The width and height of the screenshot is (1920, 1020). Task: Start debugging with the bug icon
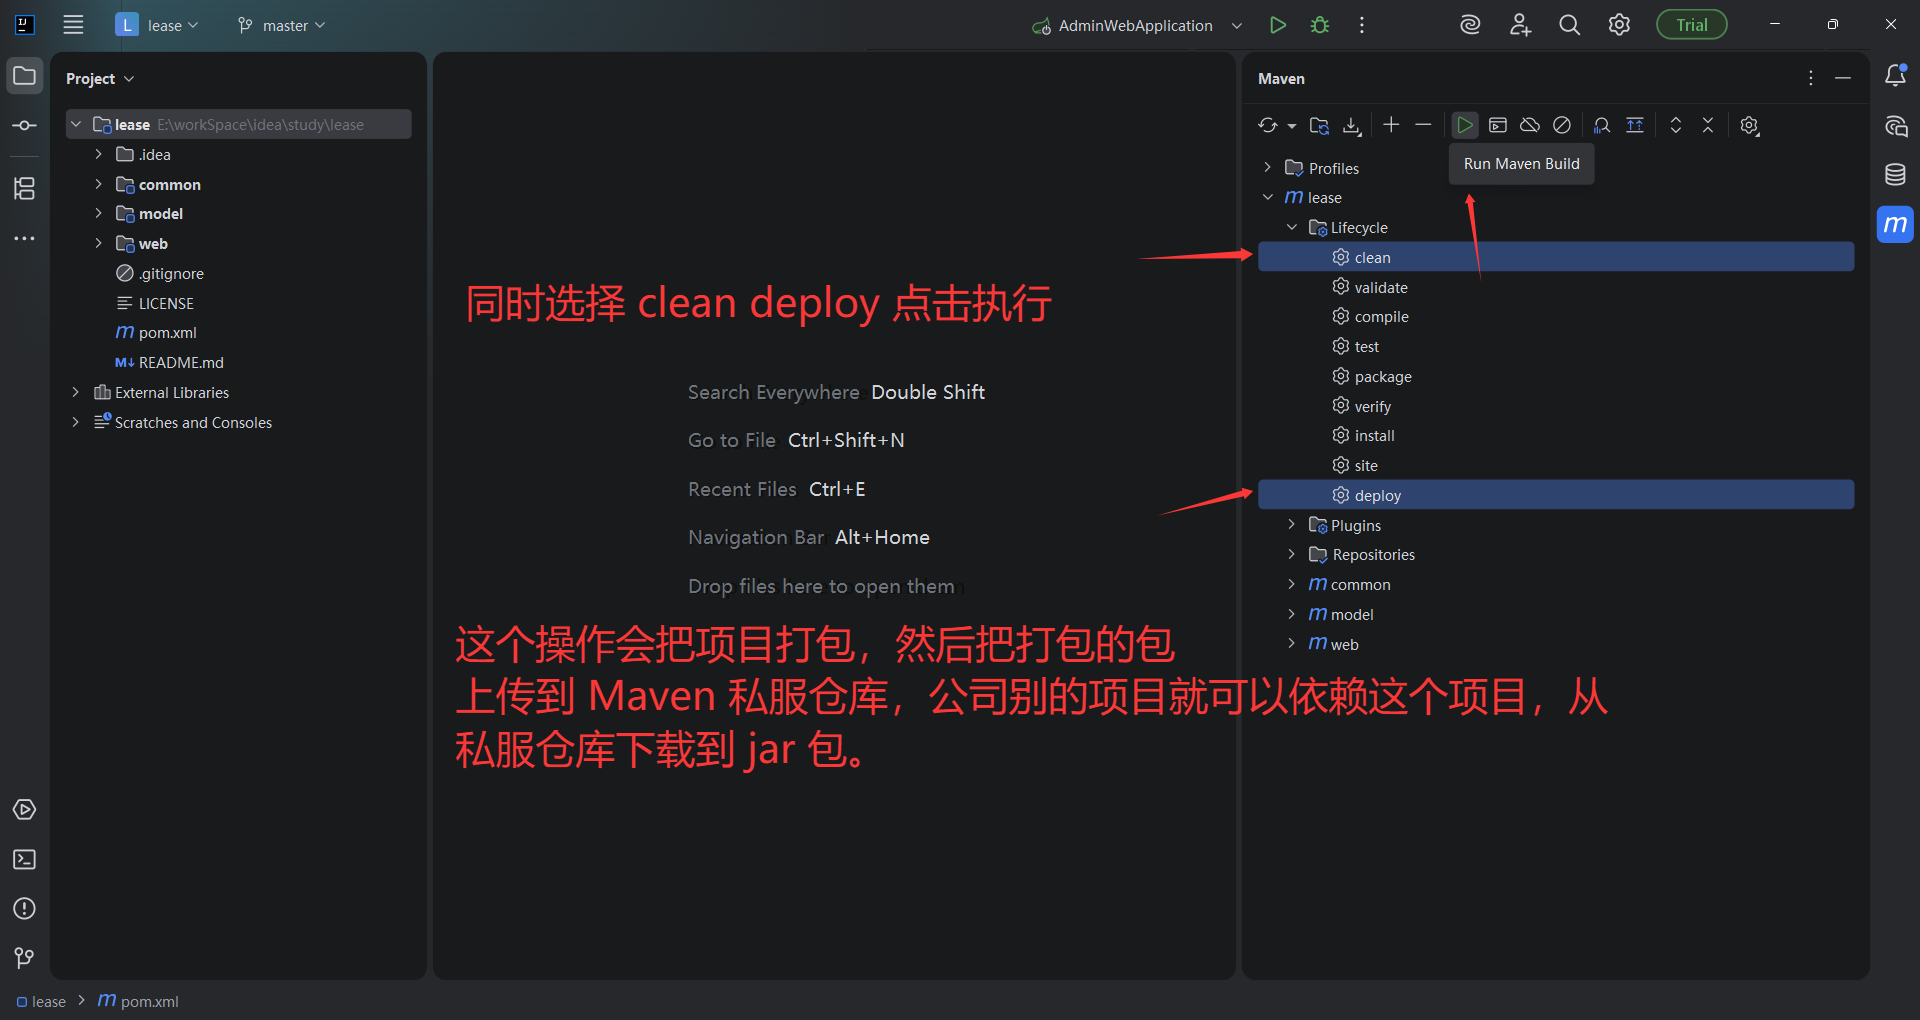[1320, 25]
